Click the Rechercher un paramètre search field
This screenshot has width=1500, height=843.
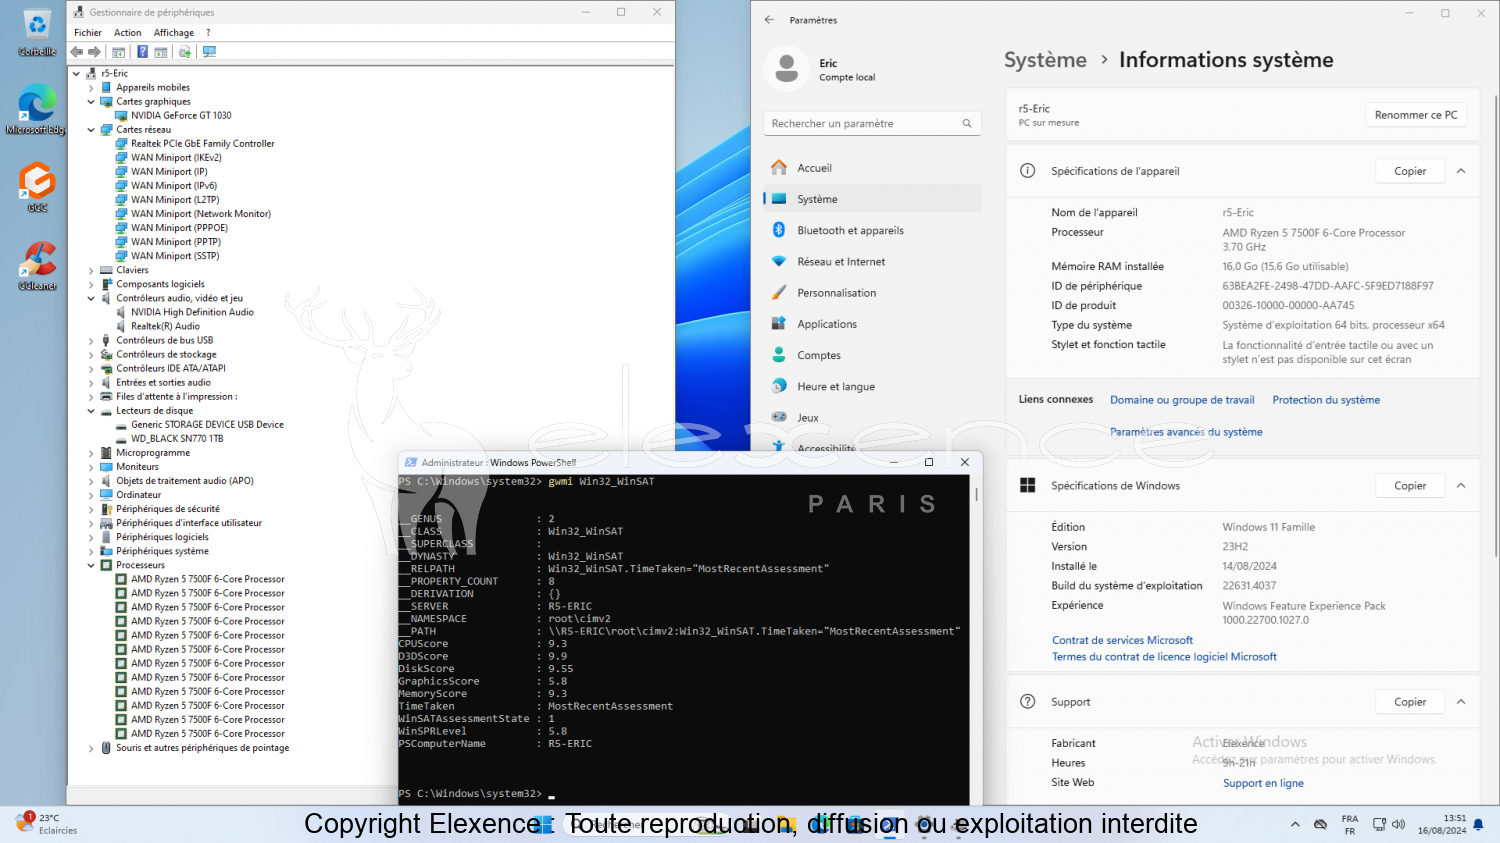tap(871, 124)
